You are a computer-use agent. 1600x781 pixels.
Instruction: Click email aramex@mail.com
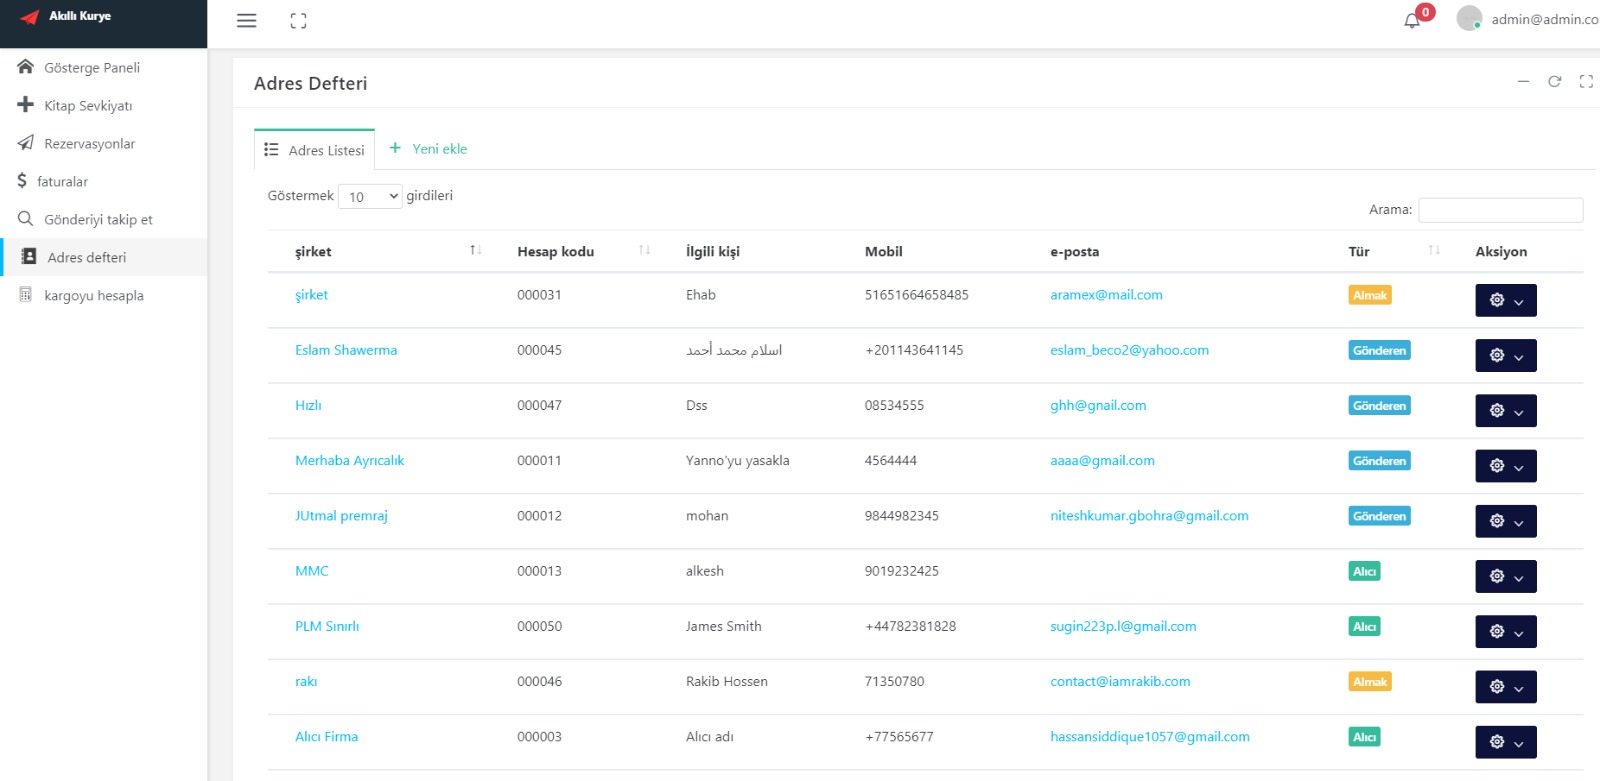point(1106,295)
